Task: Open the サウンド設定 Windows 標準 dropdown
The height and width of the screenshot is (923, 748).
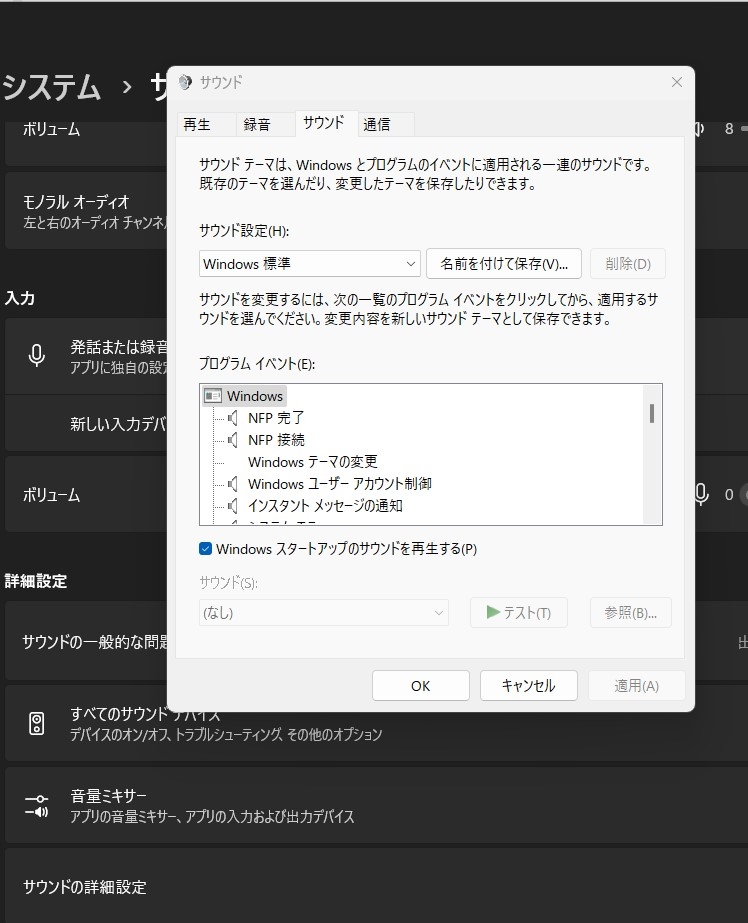Action: pyautogui.click(x=310, y=264)
